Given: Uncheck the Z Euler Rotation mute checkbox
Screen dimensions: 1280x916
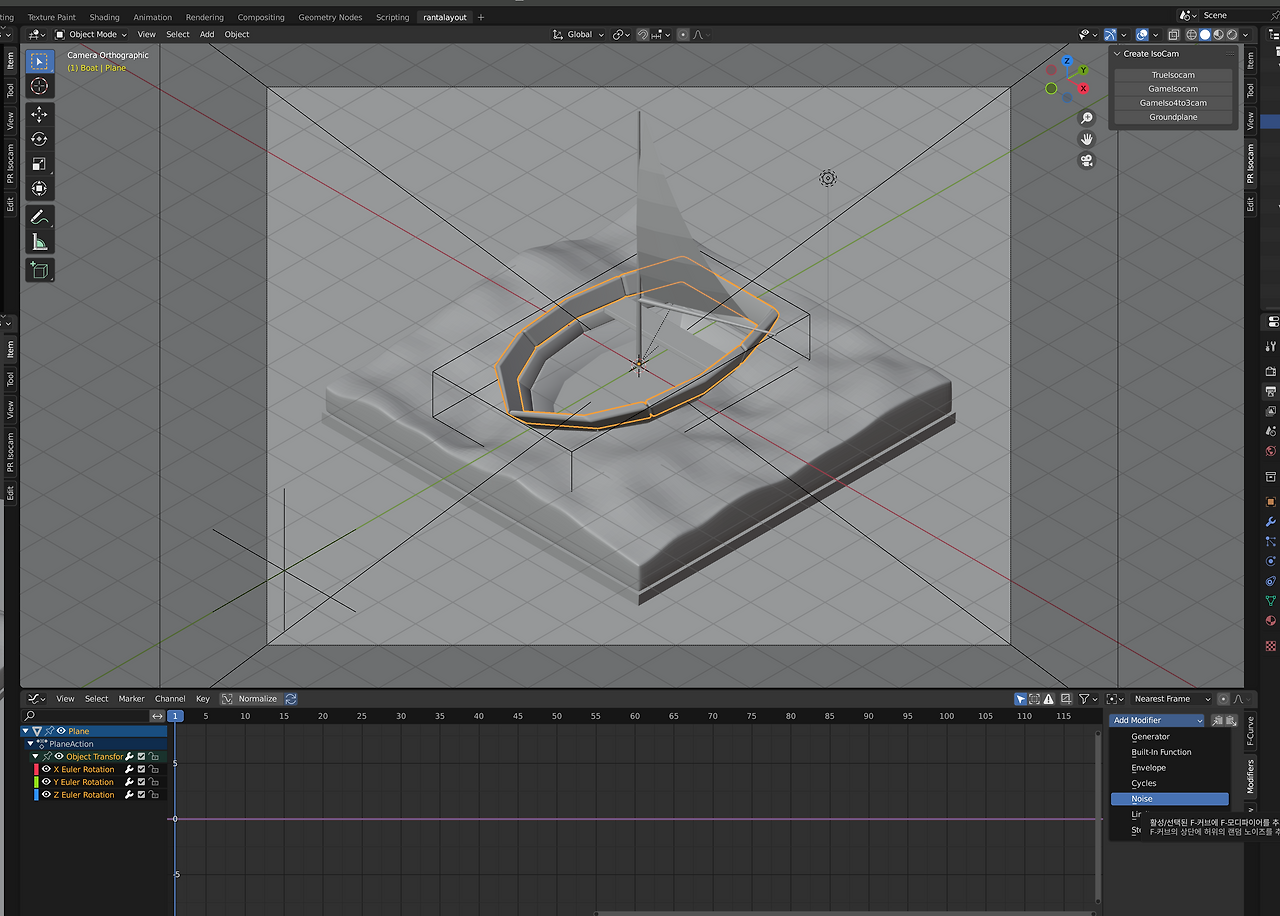Looking at the screenshot, I should pyautogui.click(x=141, y=795).
